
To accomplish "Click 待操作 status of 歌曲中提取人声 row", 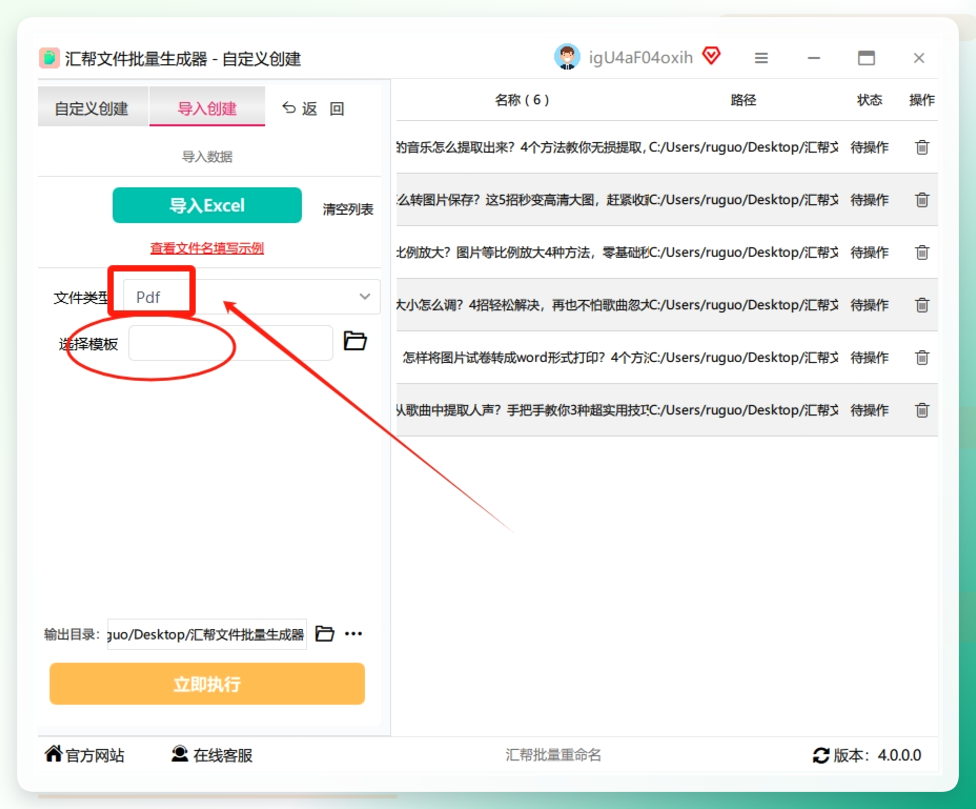I will click(870, 410).
